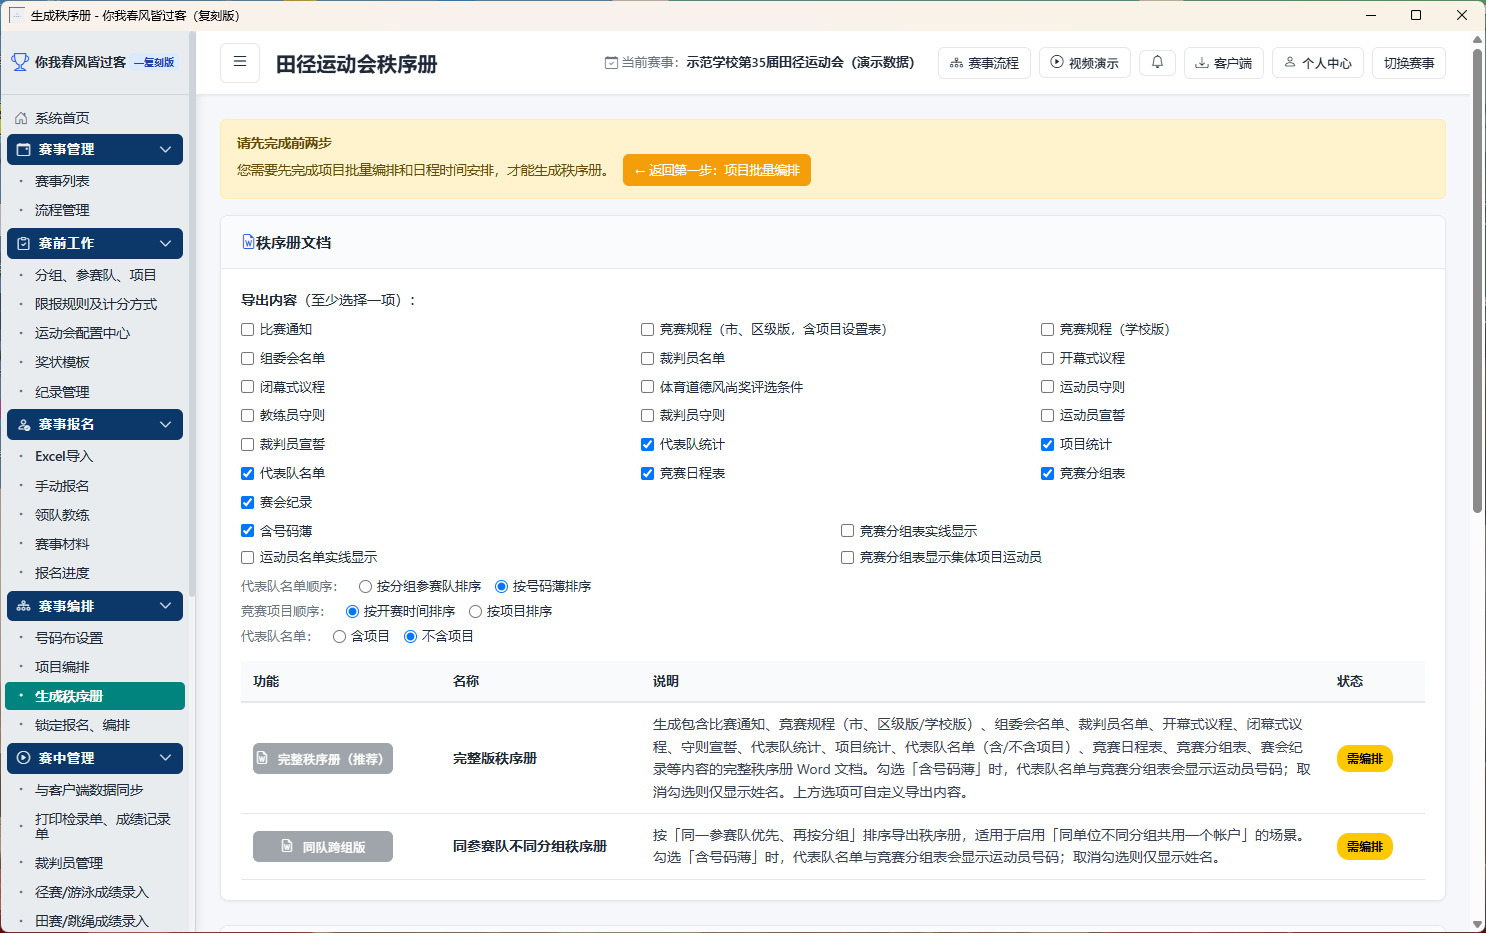Open 视频演示 from top bar

(x=1085, y=63)
